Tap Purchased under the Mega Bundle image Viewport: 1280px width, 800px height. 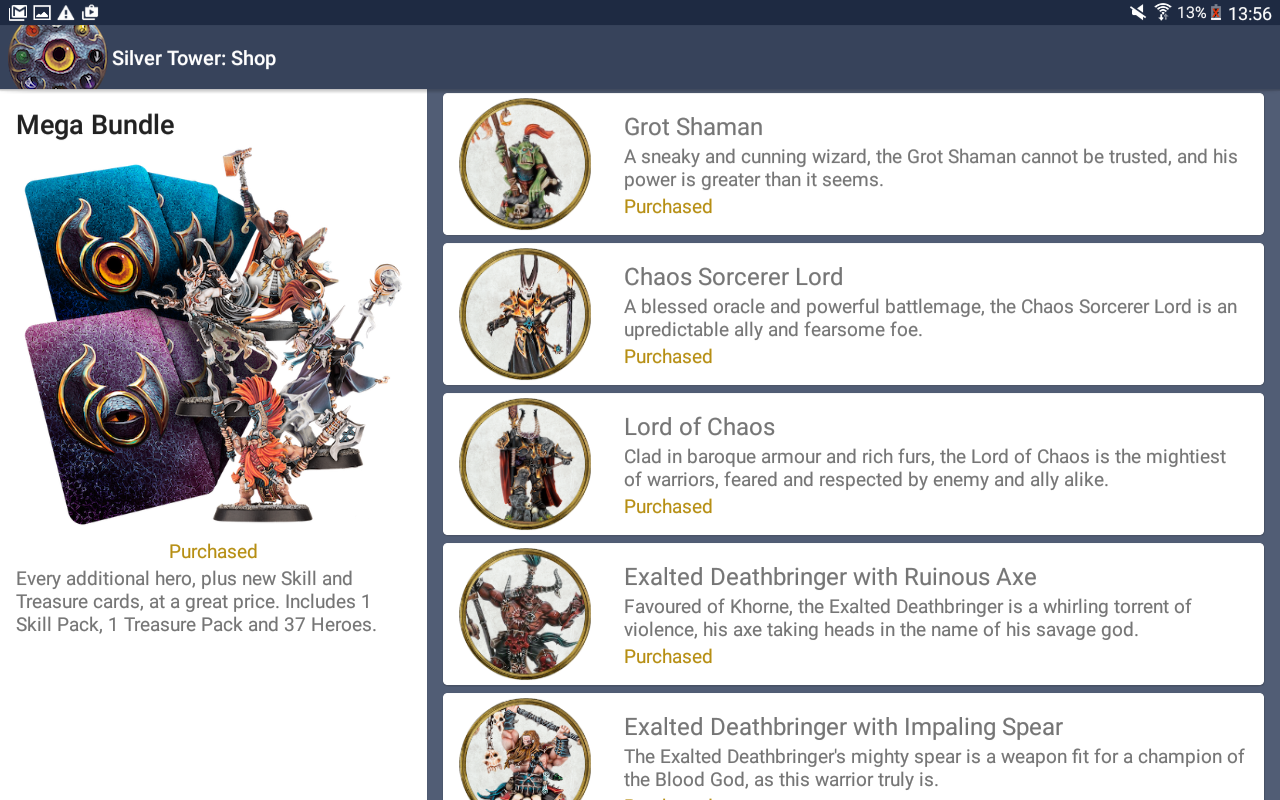(213, 552)
